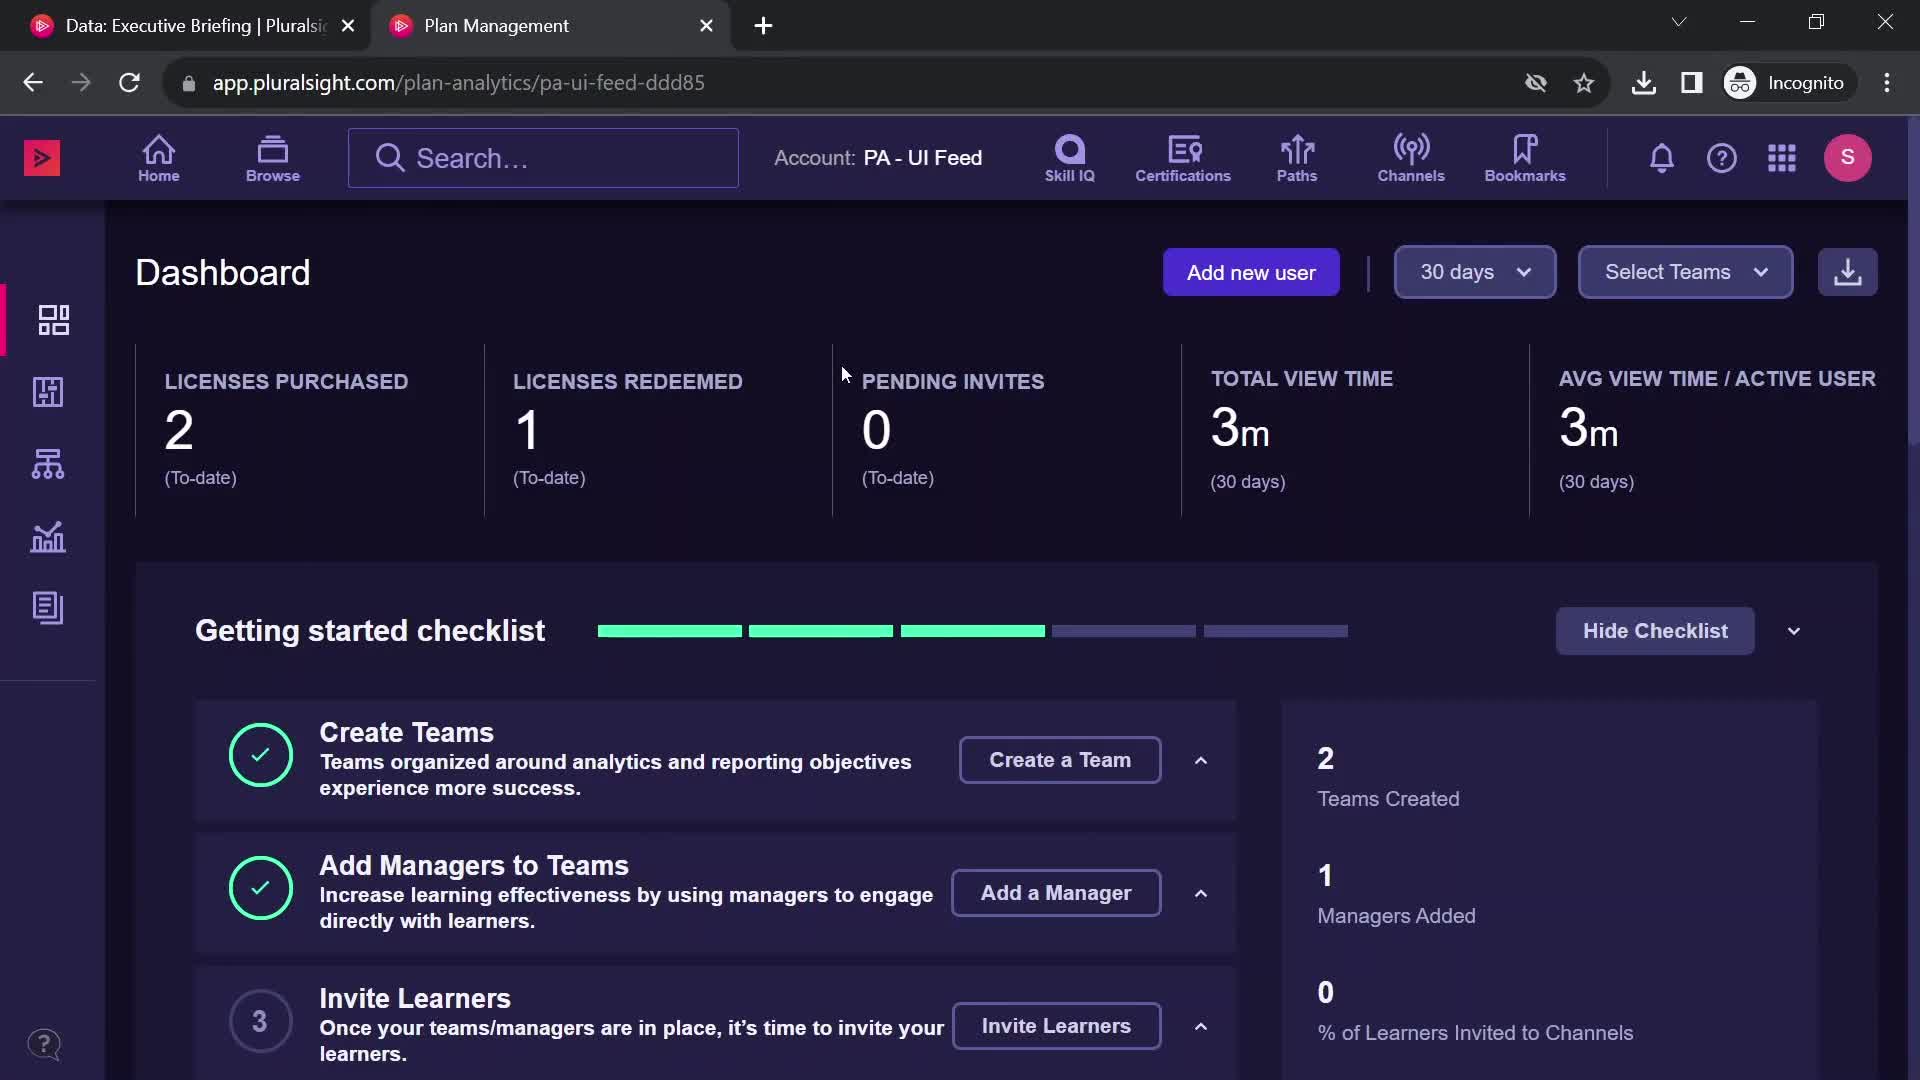1920x1080 pixels.
Task: Click Managers Added stat text
Action: [x=1395, y=916]
